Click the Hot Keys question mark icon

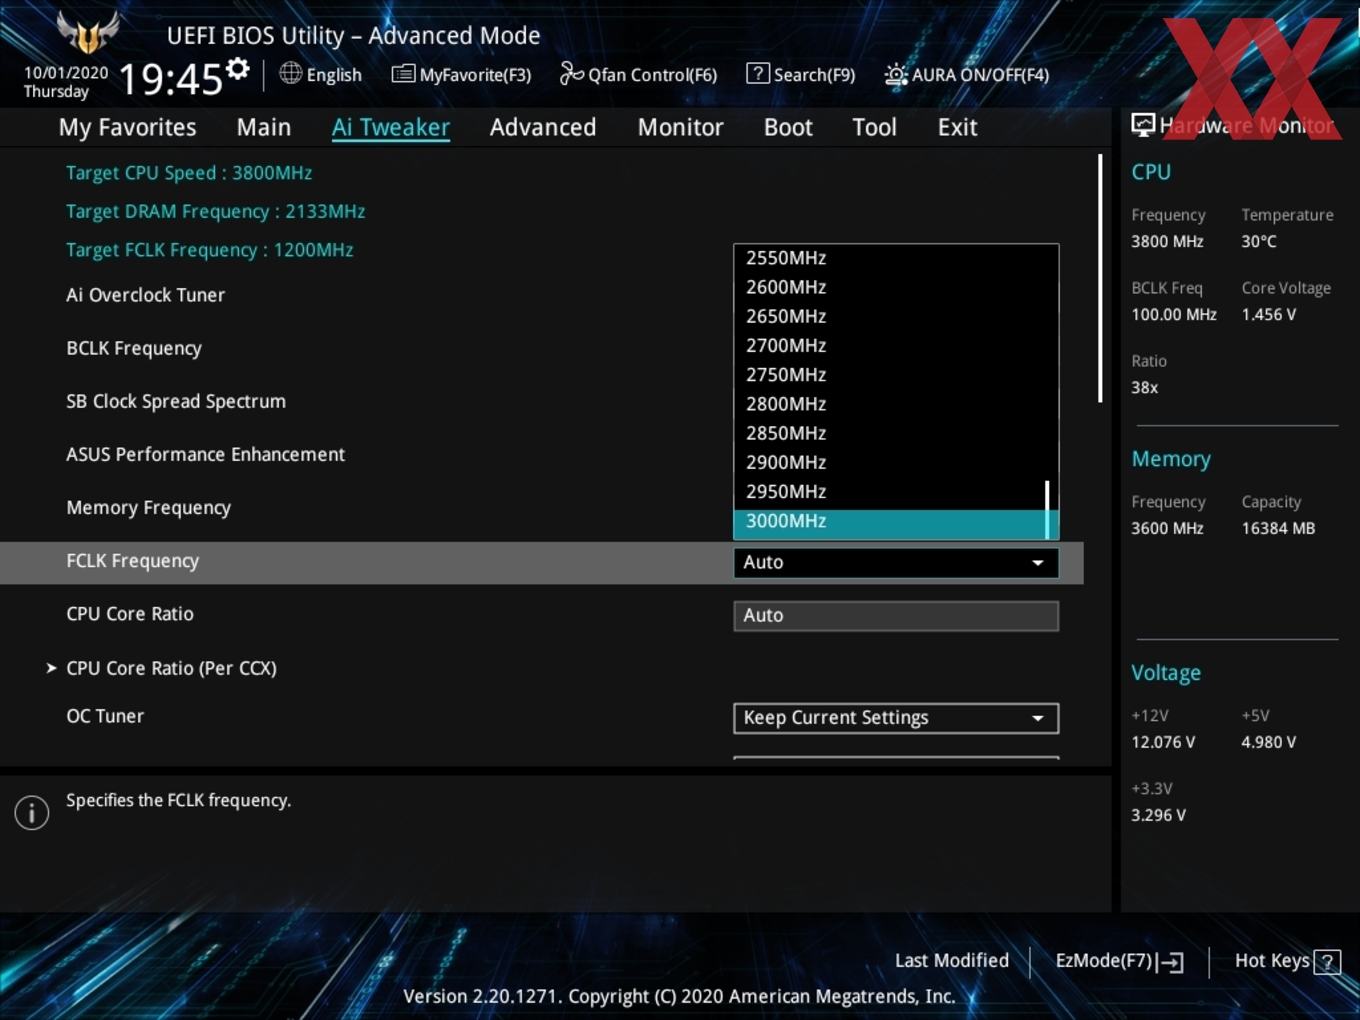pyautogui.click(x=1327, y=962)
